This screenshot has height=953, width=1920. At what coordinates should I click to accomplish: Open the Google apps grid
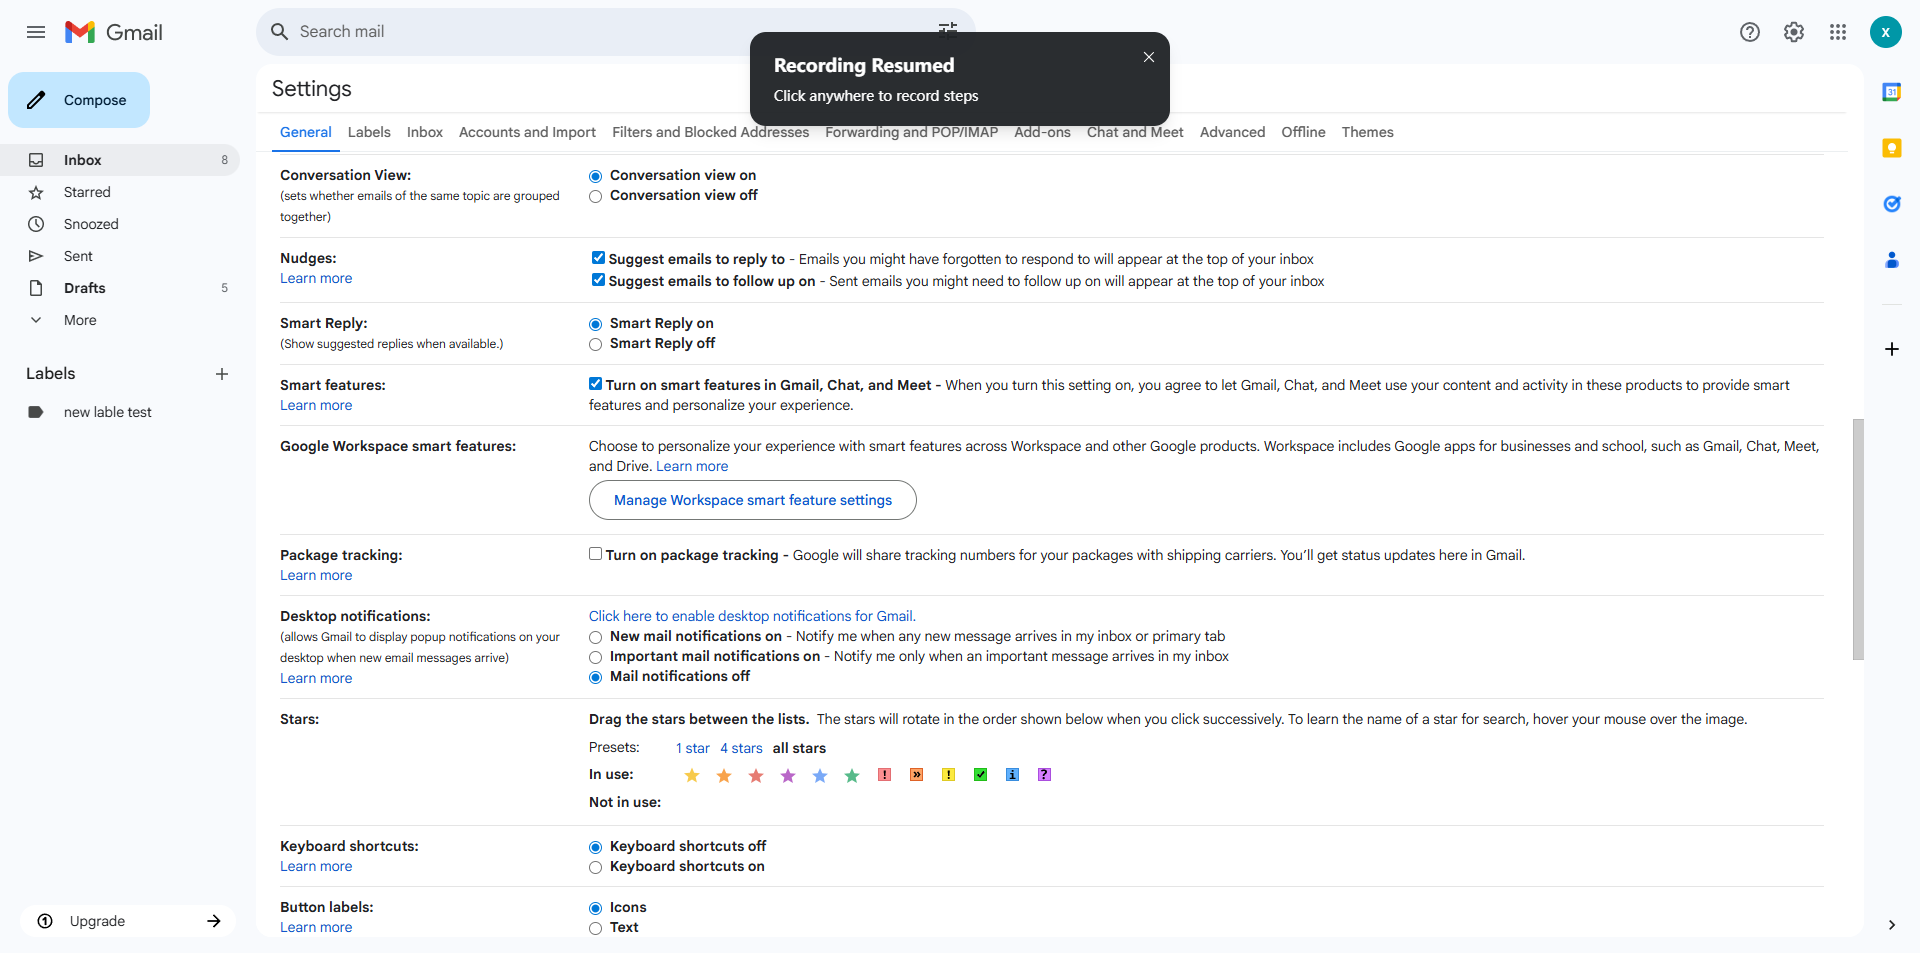(x=1838, y=32)
